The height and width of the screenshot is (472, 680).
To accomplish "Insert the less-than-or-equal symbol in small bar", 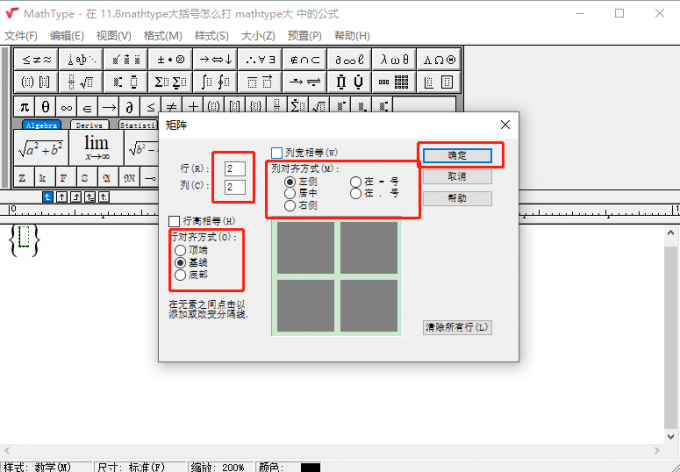I will click(x=150, y=107).
